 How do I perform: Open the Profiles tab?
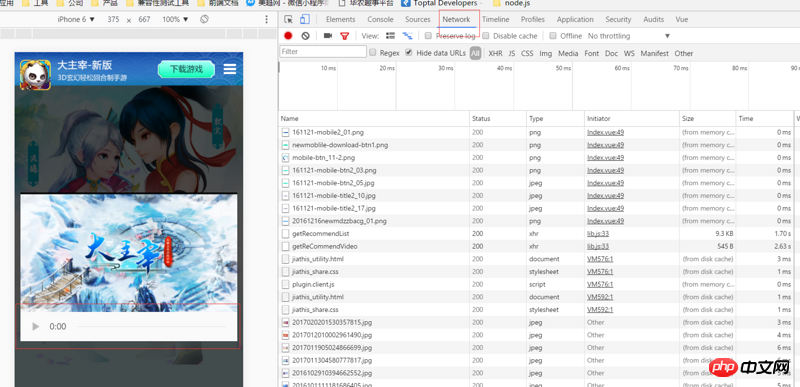pos(533,19)
